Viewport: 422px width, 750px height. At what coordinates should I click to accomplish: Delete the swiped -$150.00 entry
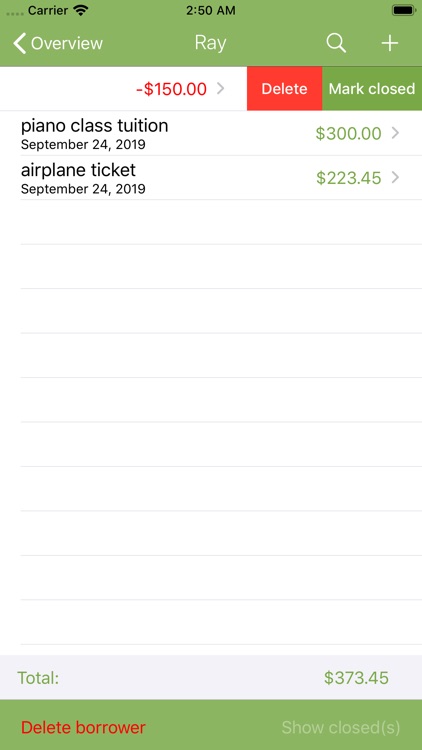point(284,88)
